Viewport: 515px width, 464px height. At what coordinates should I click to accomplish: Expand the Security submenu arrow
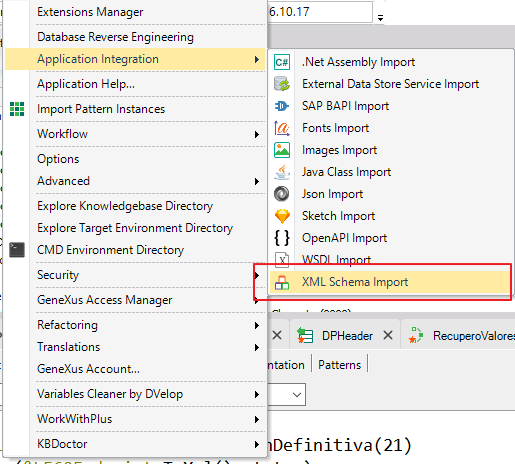(x=257, y=275)
